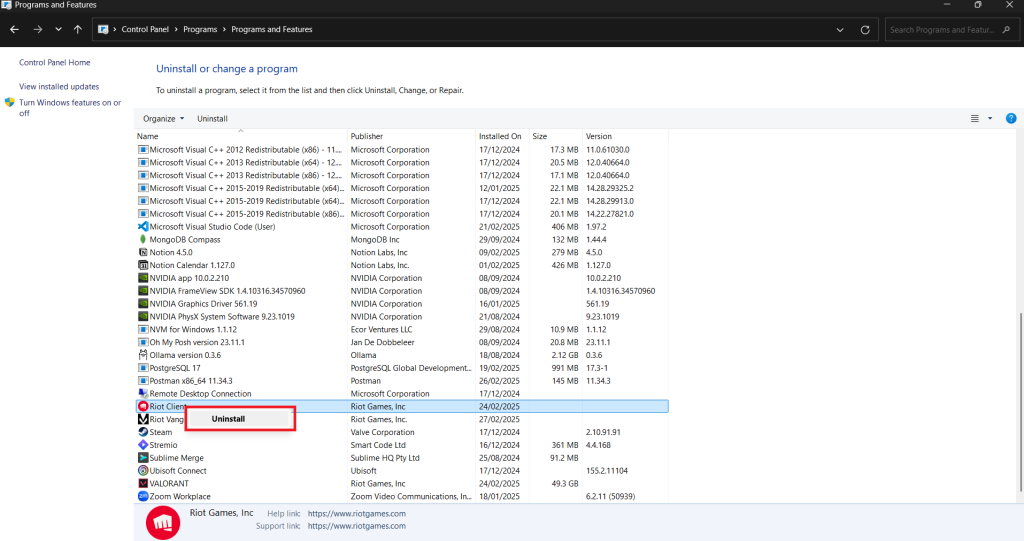Open the riotgames.com Help link
1024x541 pixels.
pyautogui.click(x=357, y=514)
